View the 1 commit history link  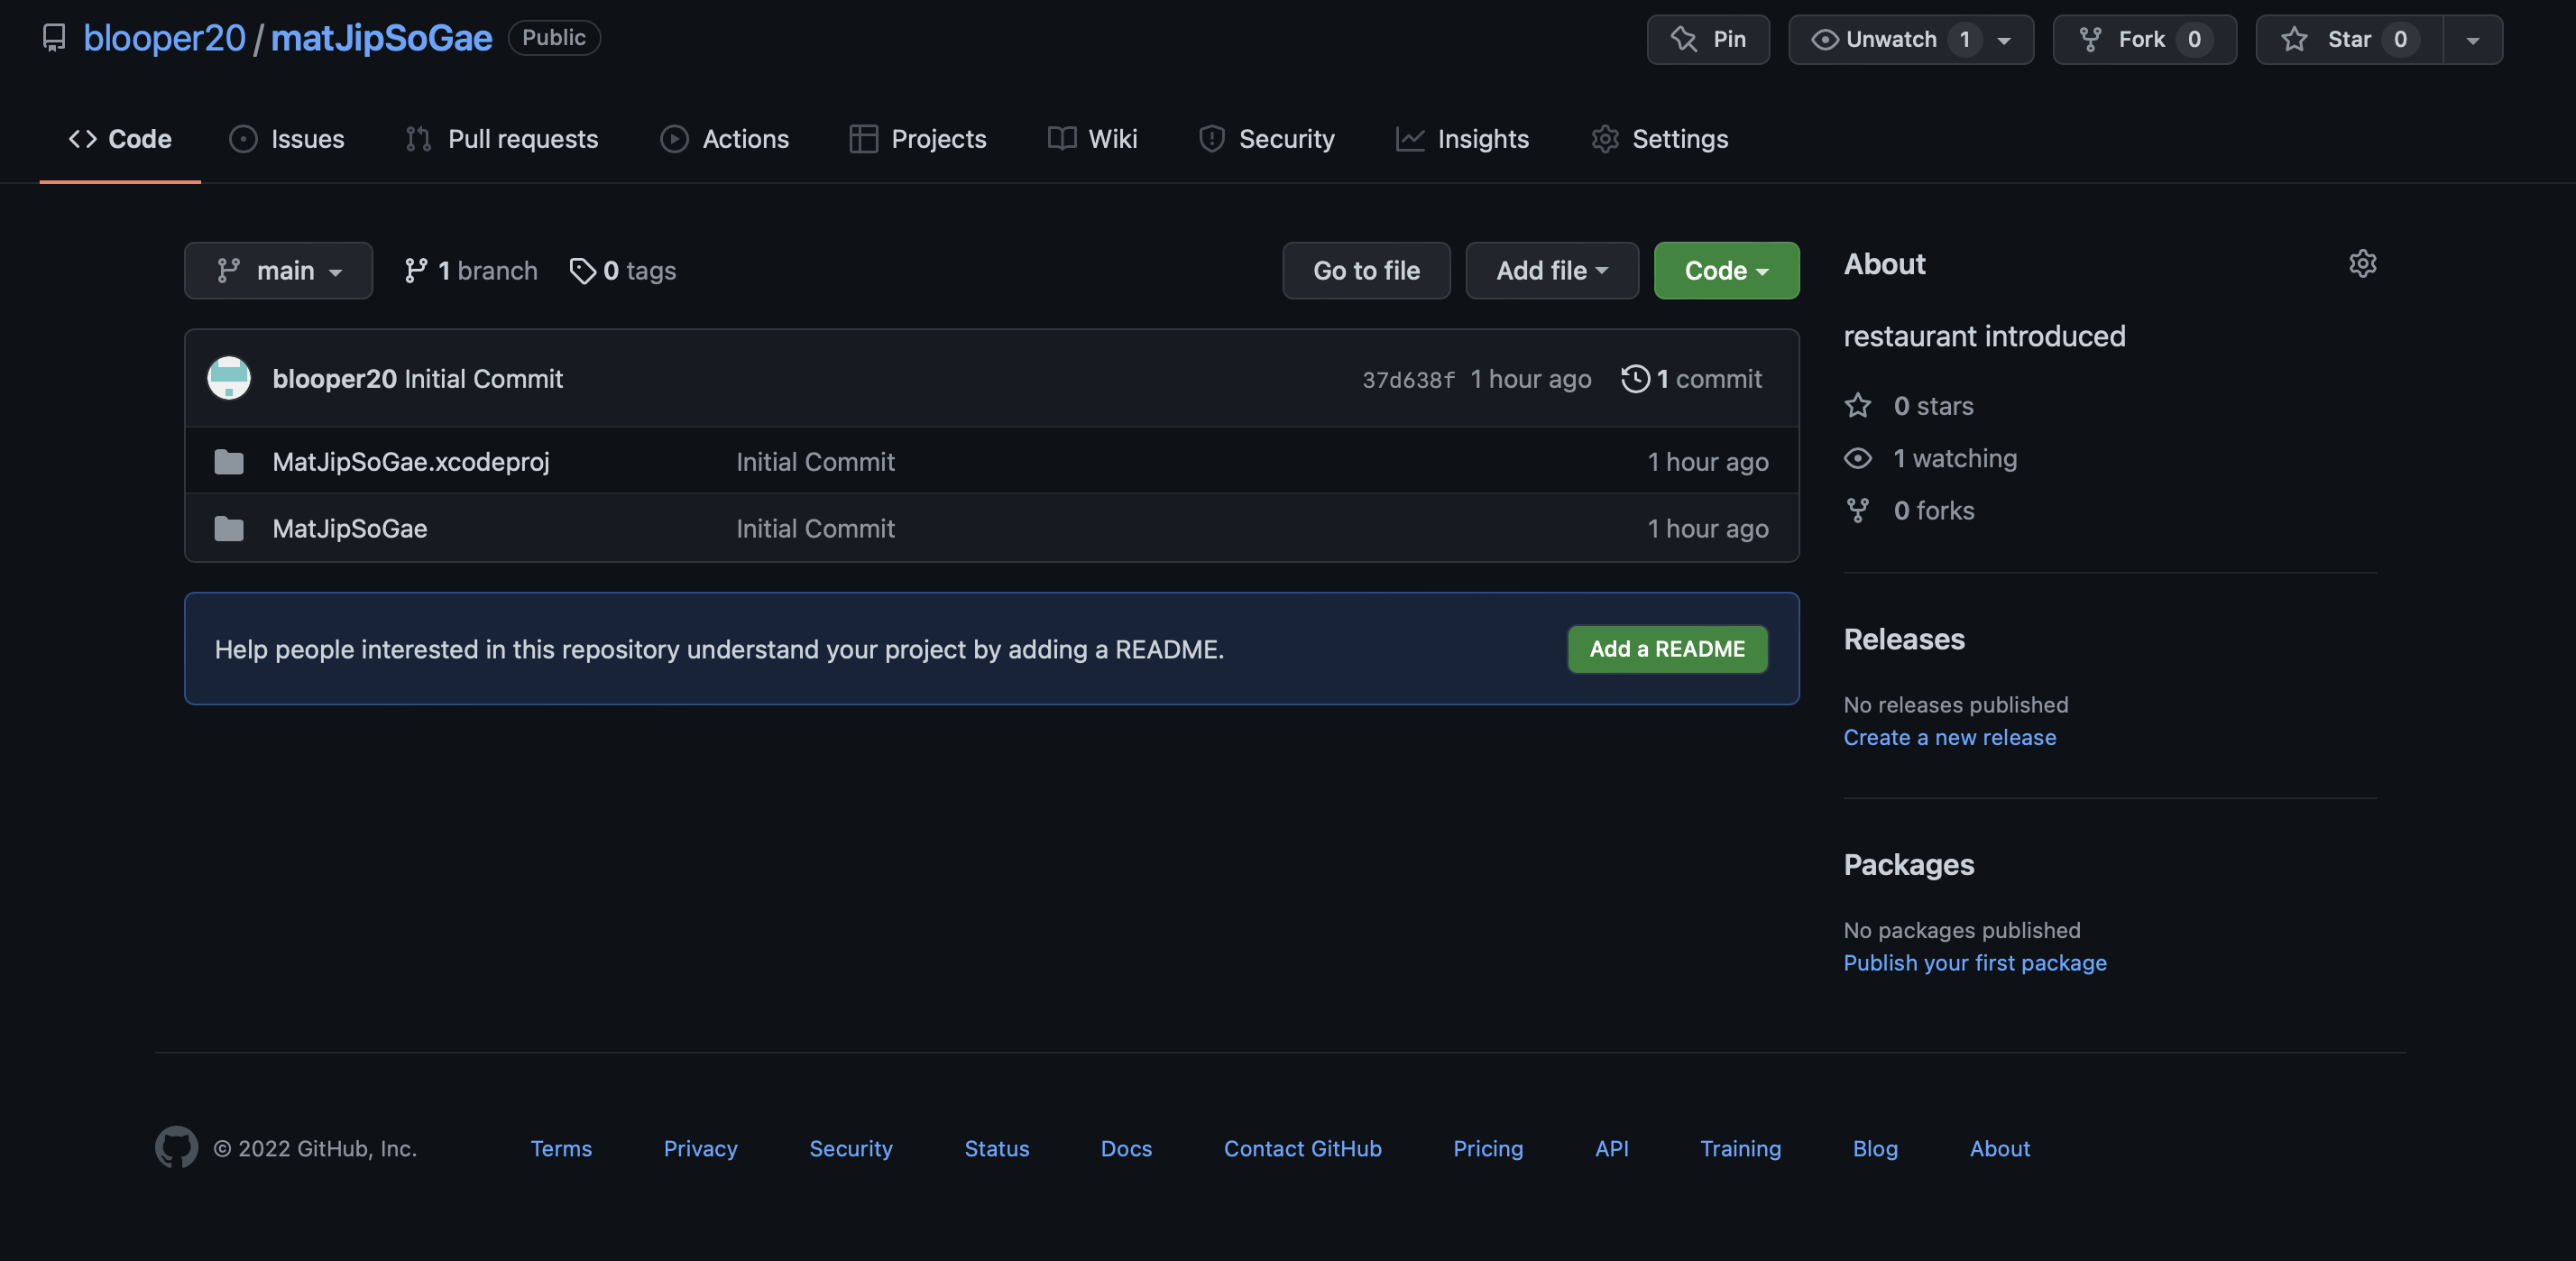1691,379
